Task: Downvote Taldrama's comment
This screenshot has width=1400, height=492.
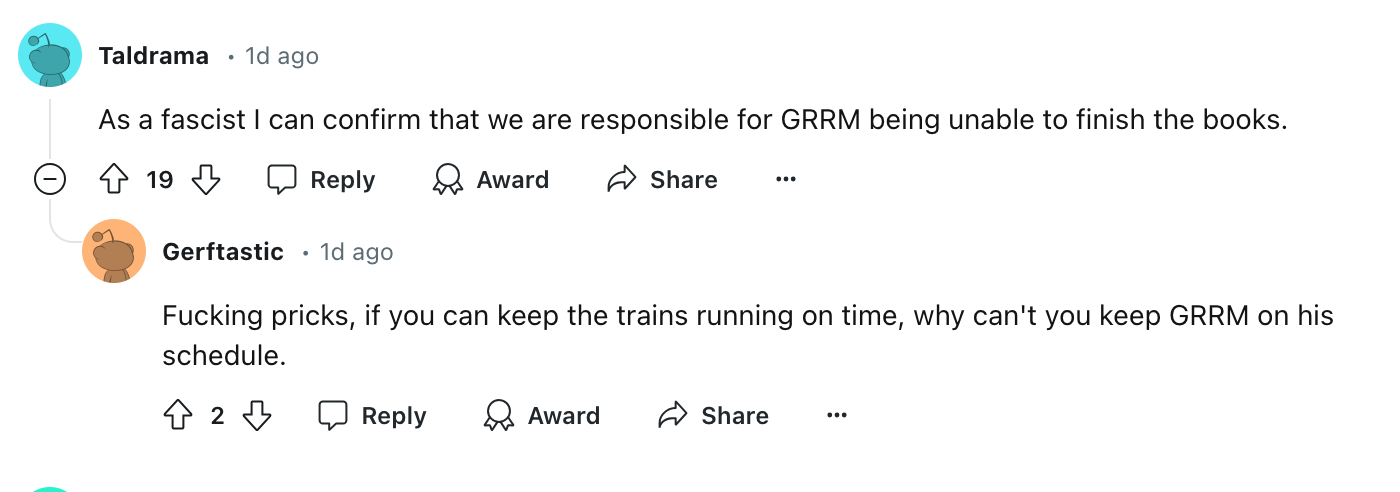Action: pyautogui.click(x=206, y=180)
